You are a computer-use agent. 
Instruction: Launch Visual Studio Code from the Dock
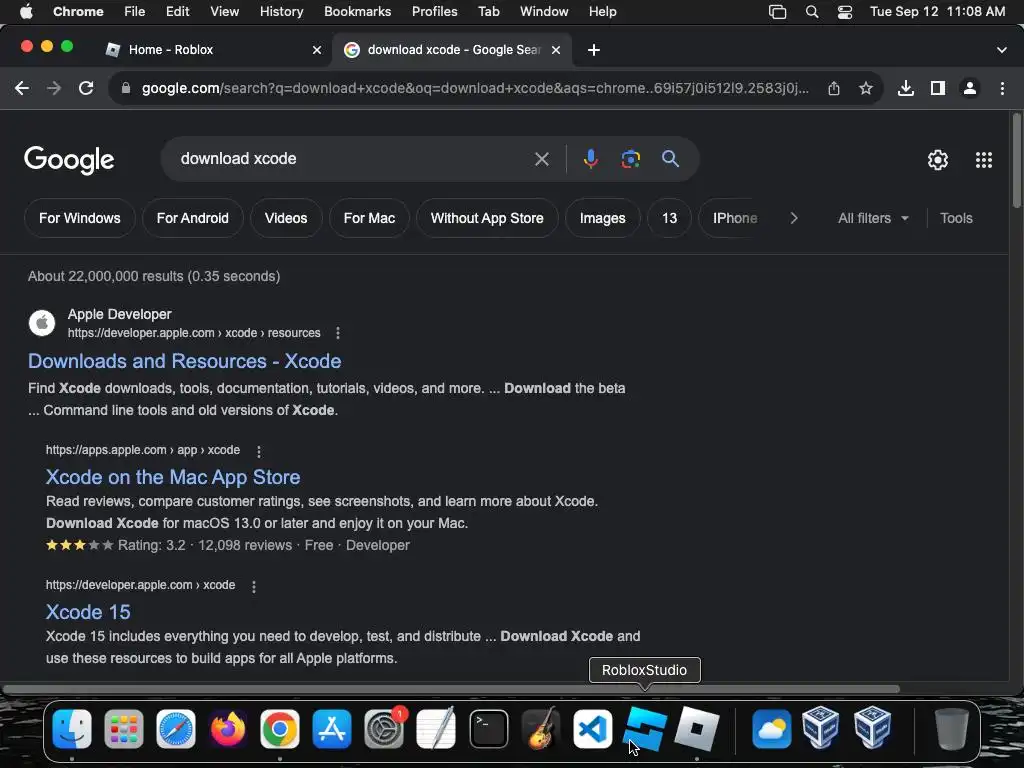click(x=592, y=728)
